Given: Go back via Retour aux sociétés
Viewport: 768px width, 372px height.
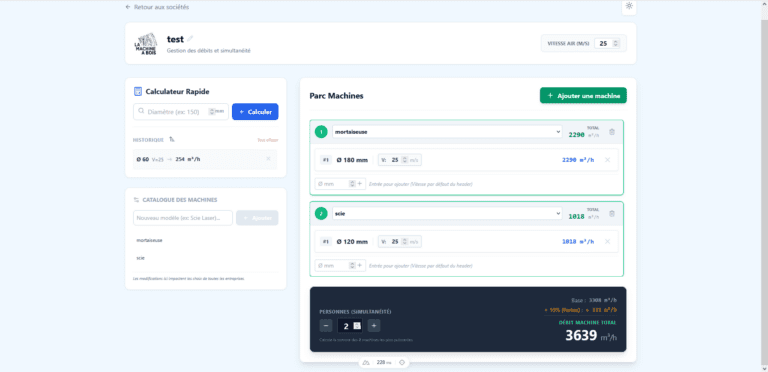Looking at the screenshot, I should [157, 7].
